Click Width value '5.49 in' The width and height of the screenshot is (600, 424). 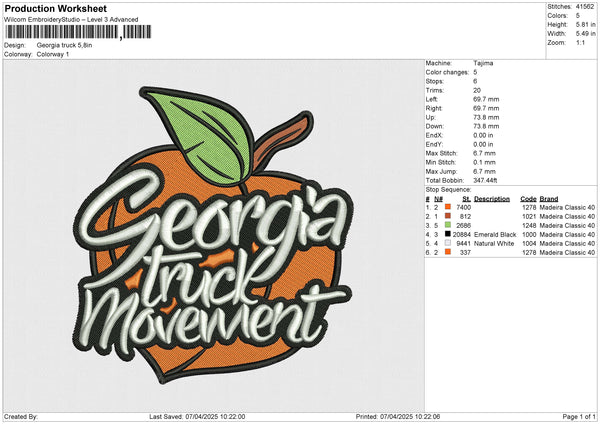point(585,34)
